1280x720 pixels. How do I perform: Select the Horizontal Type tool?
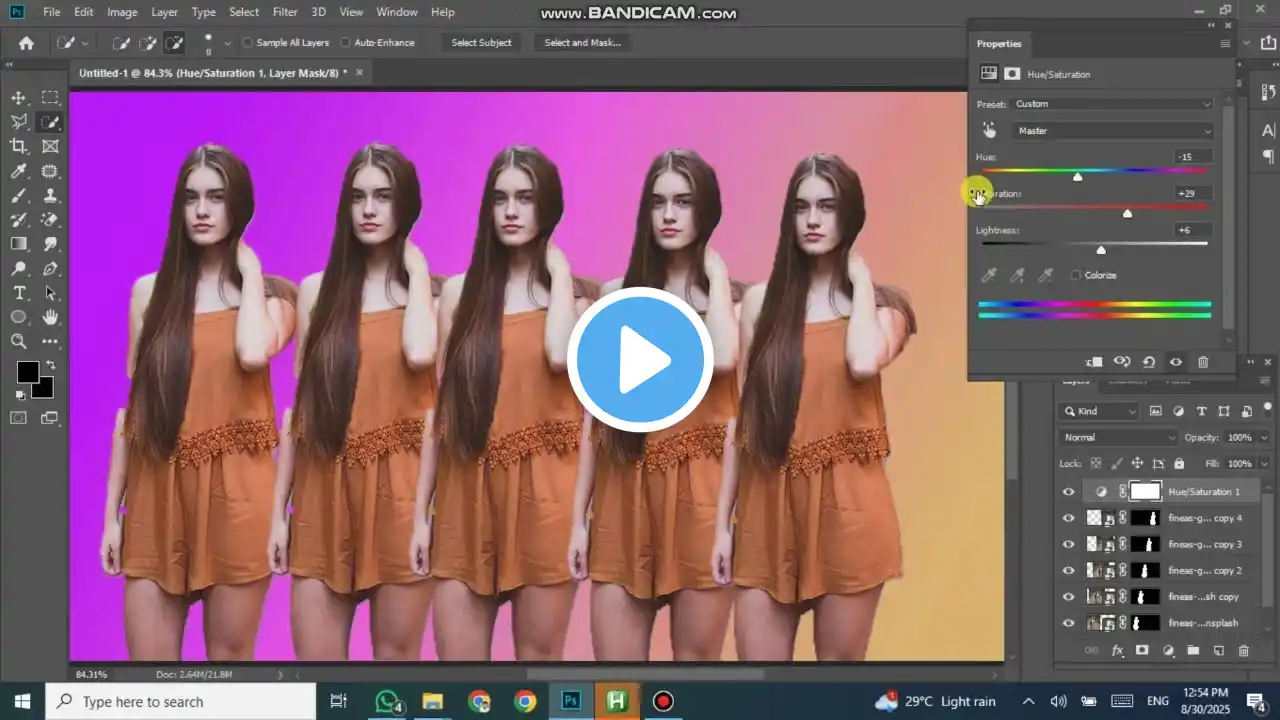click(x=18, y=293)
